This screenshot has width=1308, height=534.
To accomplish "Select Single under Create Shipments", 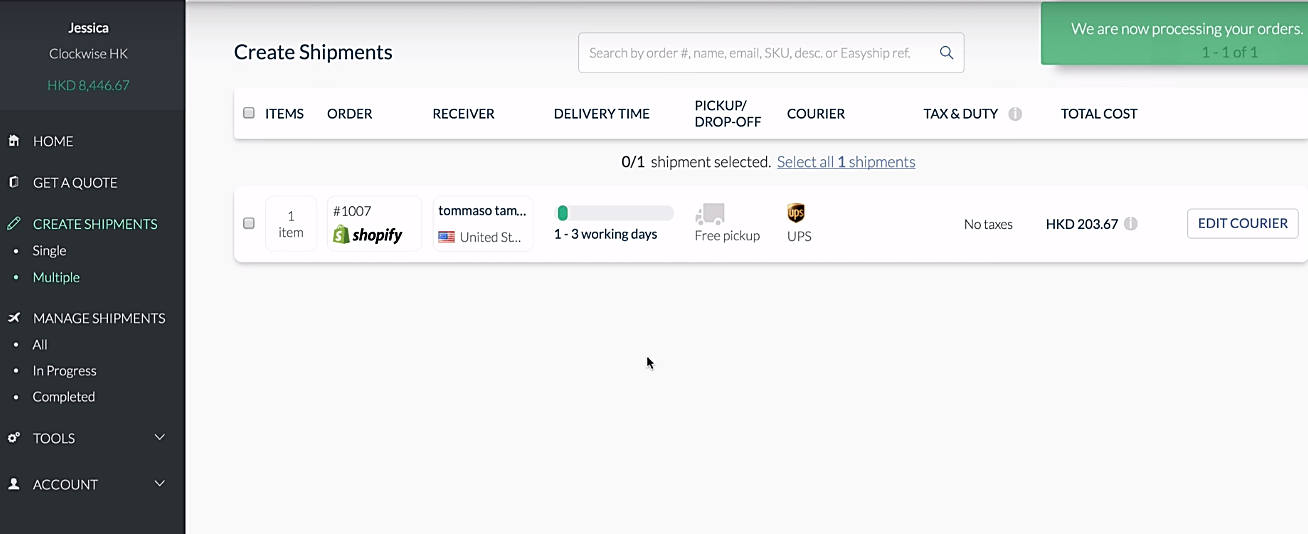I will tap(49, 251).
